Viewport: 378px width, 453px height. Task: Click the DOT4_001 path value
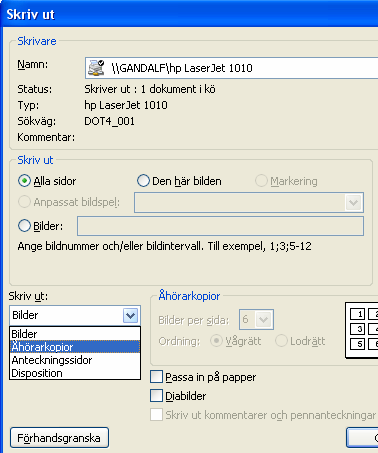coord(109,121)
